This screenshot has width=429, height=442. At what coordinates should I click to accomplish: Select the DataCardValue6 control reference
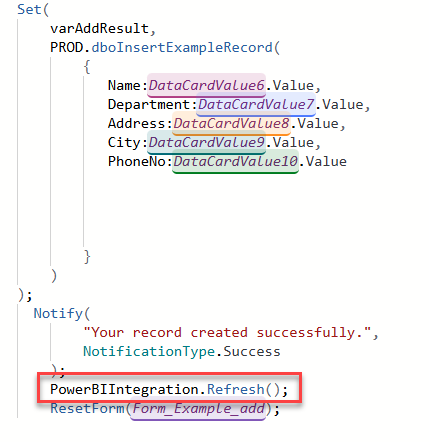pyautogui.click(x=206, y=85)
